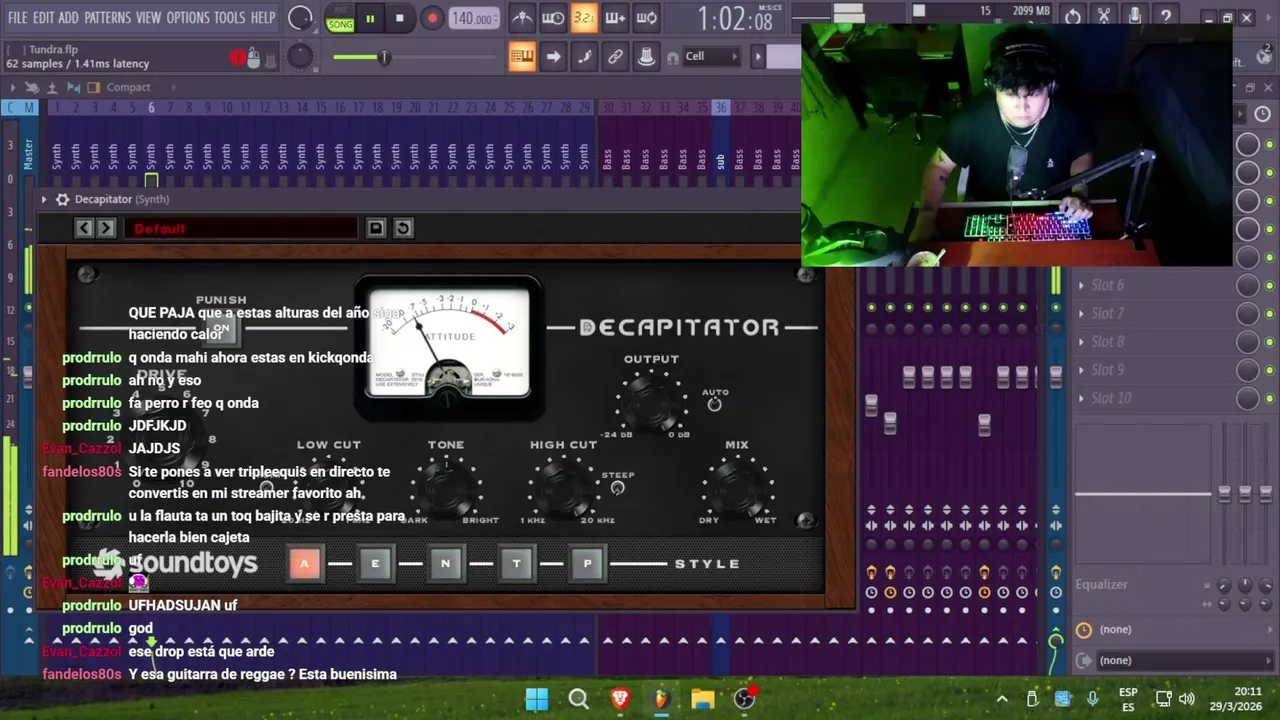This screenshot has width=1280, height=720.
Task: Open the PATTERNS menu
Action: tap(107, 18)
